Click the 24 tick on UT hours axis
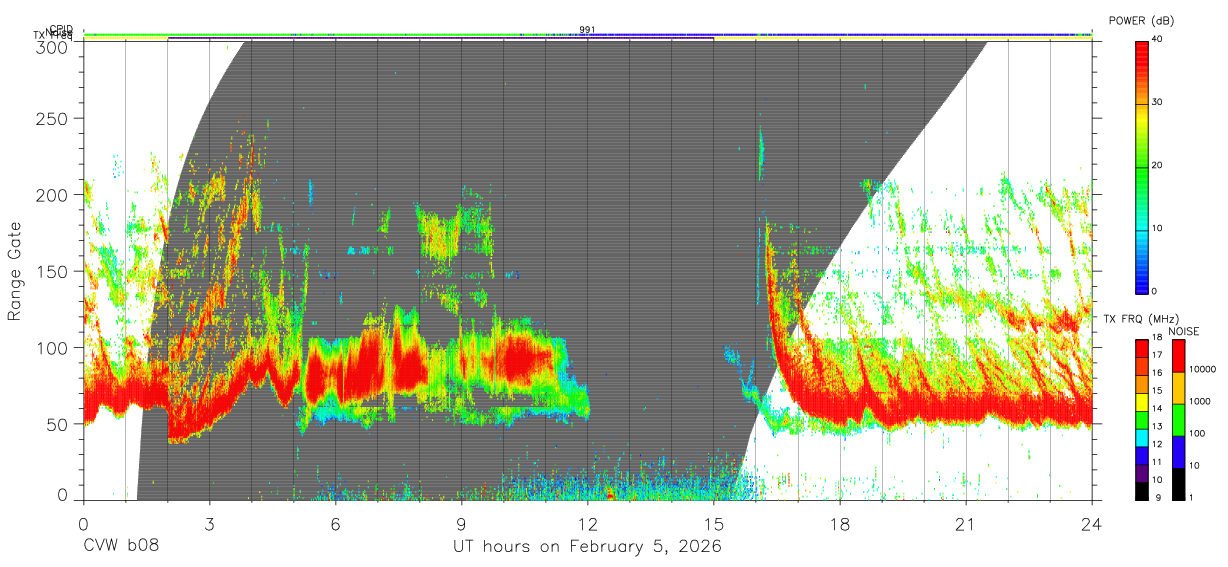Screen dimensions: 1228x567 tap(1091, 524)
